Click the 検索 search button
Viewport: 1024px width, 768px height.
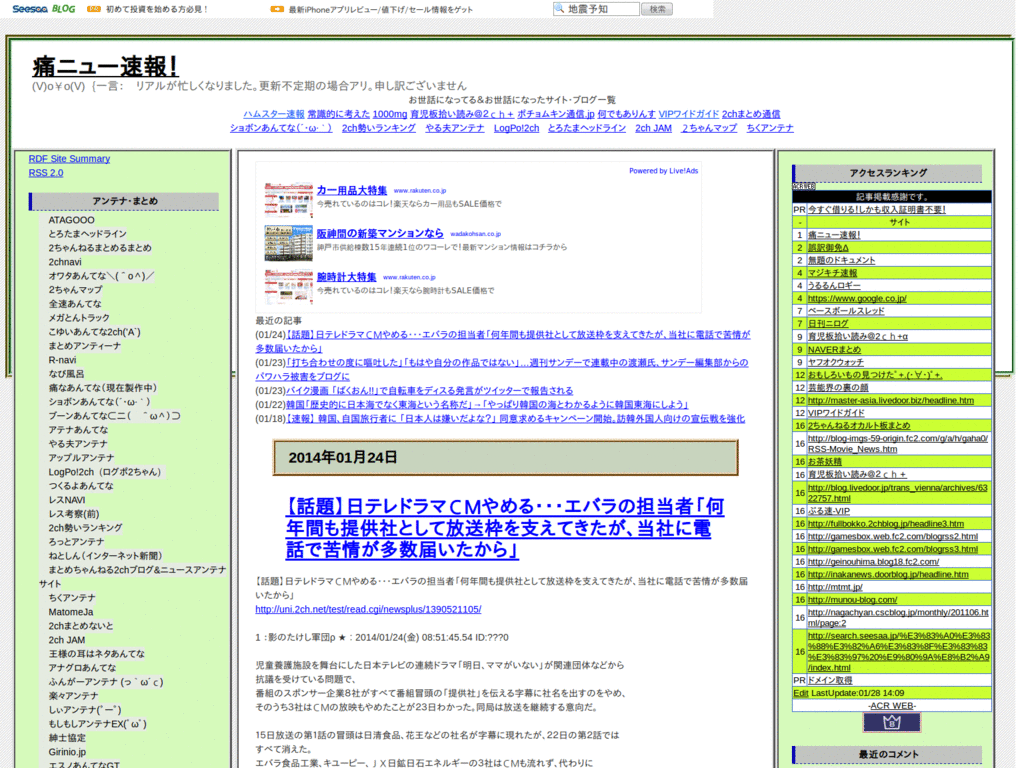pos(656,9)
